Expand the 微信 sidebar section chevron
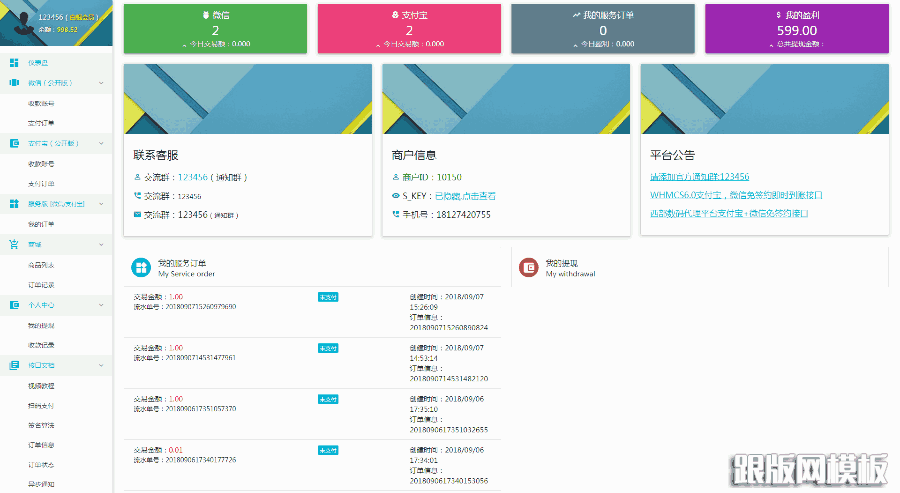Screen dimensions: 900x493 101,83
